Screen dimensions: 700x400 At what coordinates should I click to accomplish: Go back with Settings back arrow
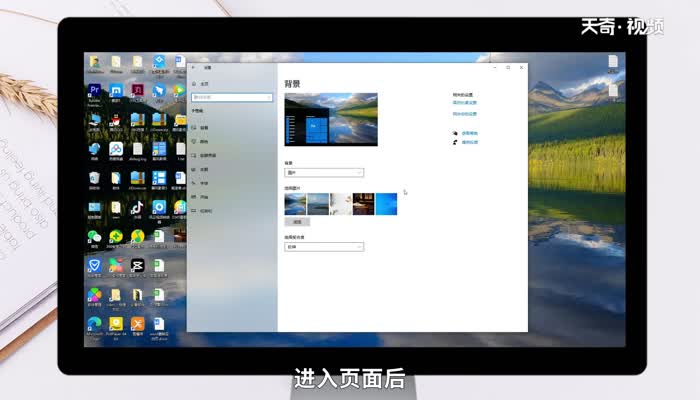point(194,67)
